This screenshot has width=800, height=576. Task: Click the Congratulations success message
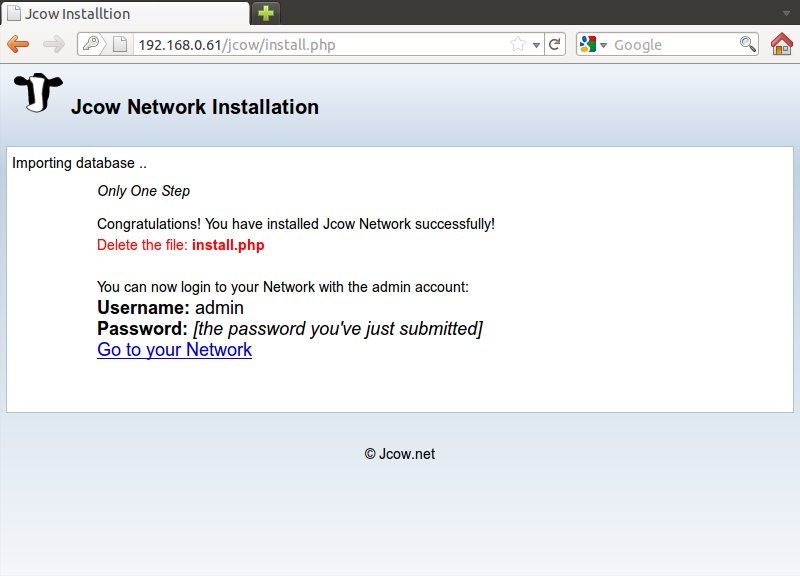[296, 224]
